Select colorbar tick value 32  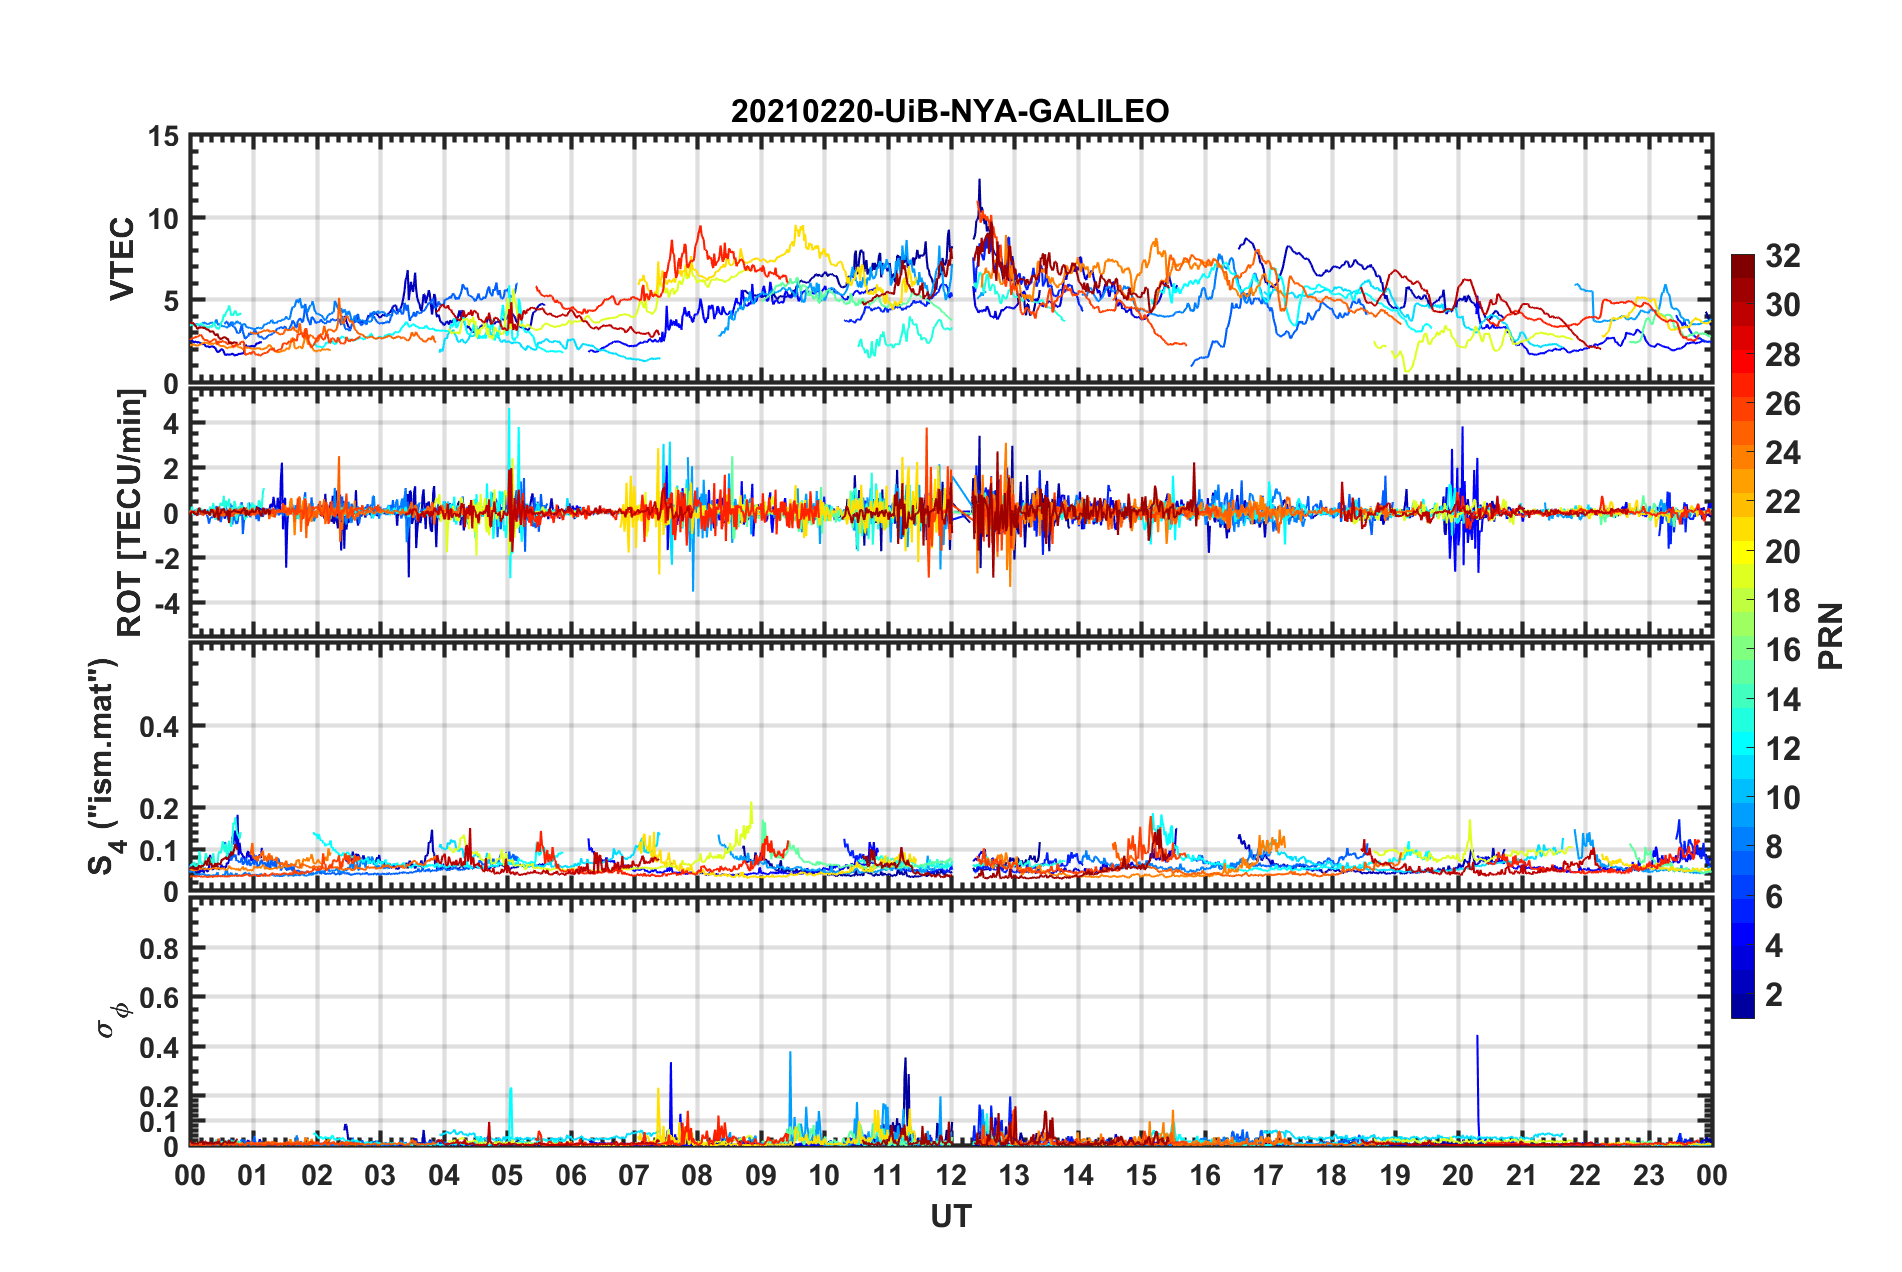(x=1783, y=256)
